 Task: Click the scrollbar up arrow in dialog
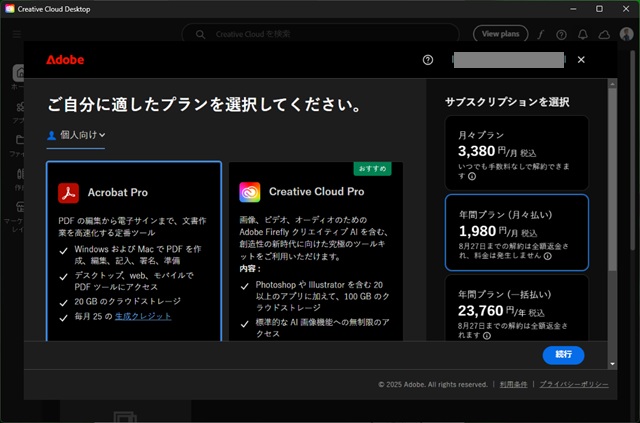[x=612, y=84]
